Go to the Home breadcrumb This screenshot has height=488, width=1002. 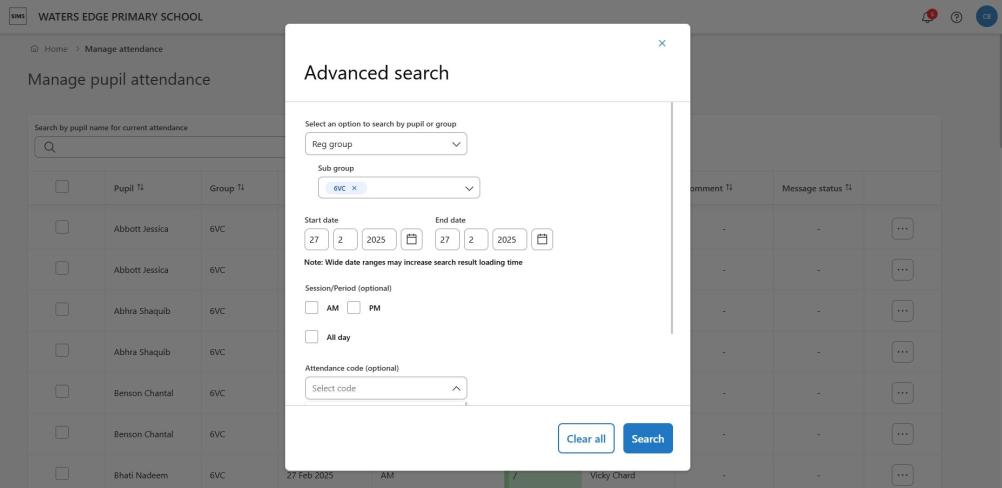(x=52, y=49)
